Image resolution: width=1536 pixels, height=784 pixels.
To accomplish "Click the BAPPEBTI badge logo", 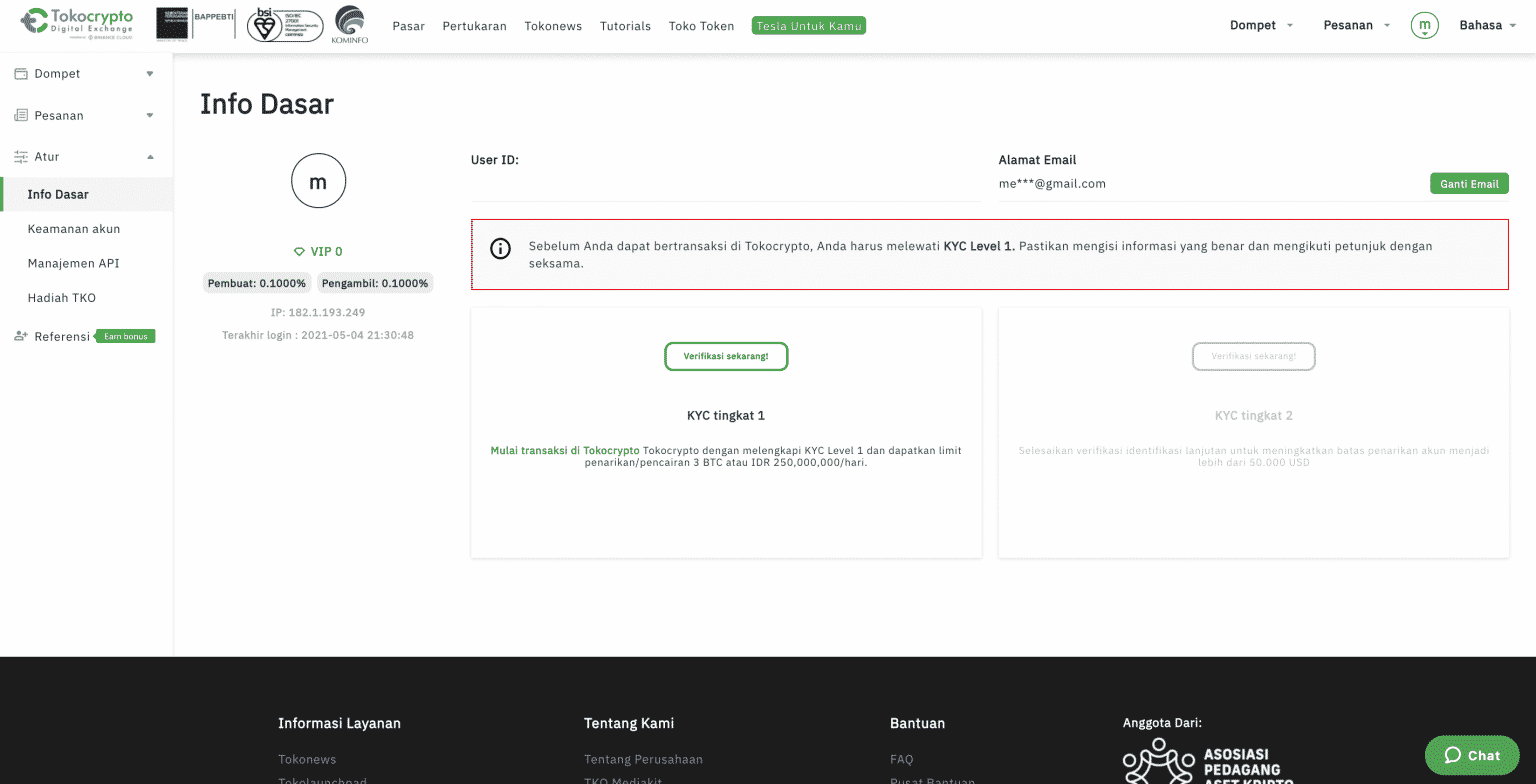I will 196,24.
